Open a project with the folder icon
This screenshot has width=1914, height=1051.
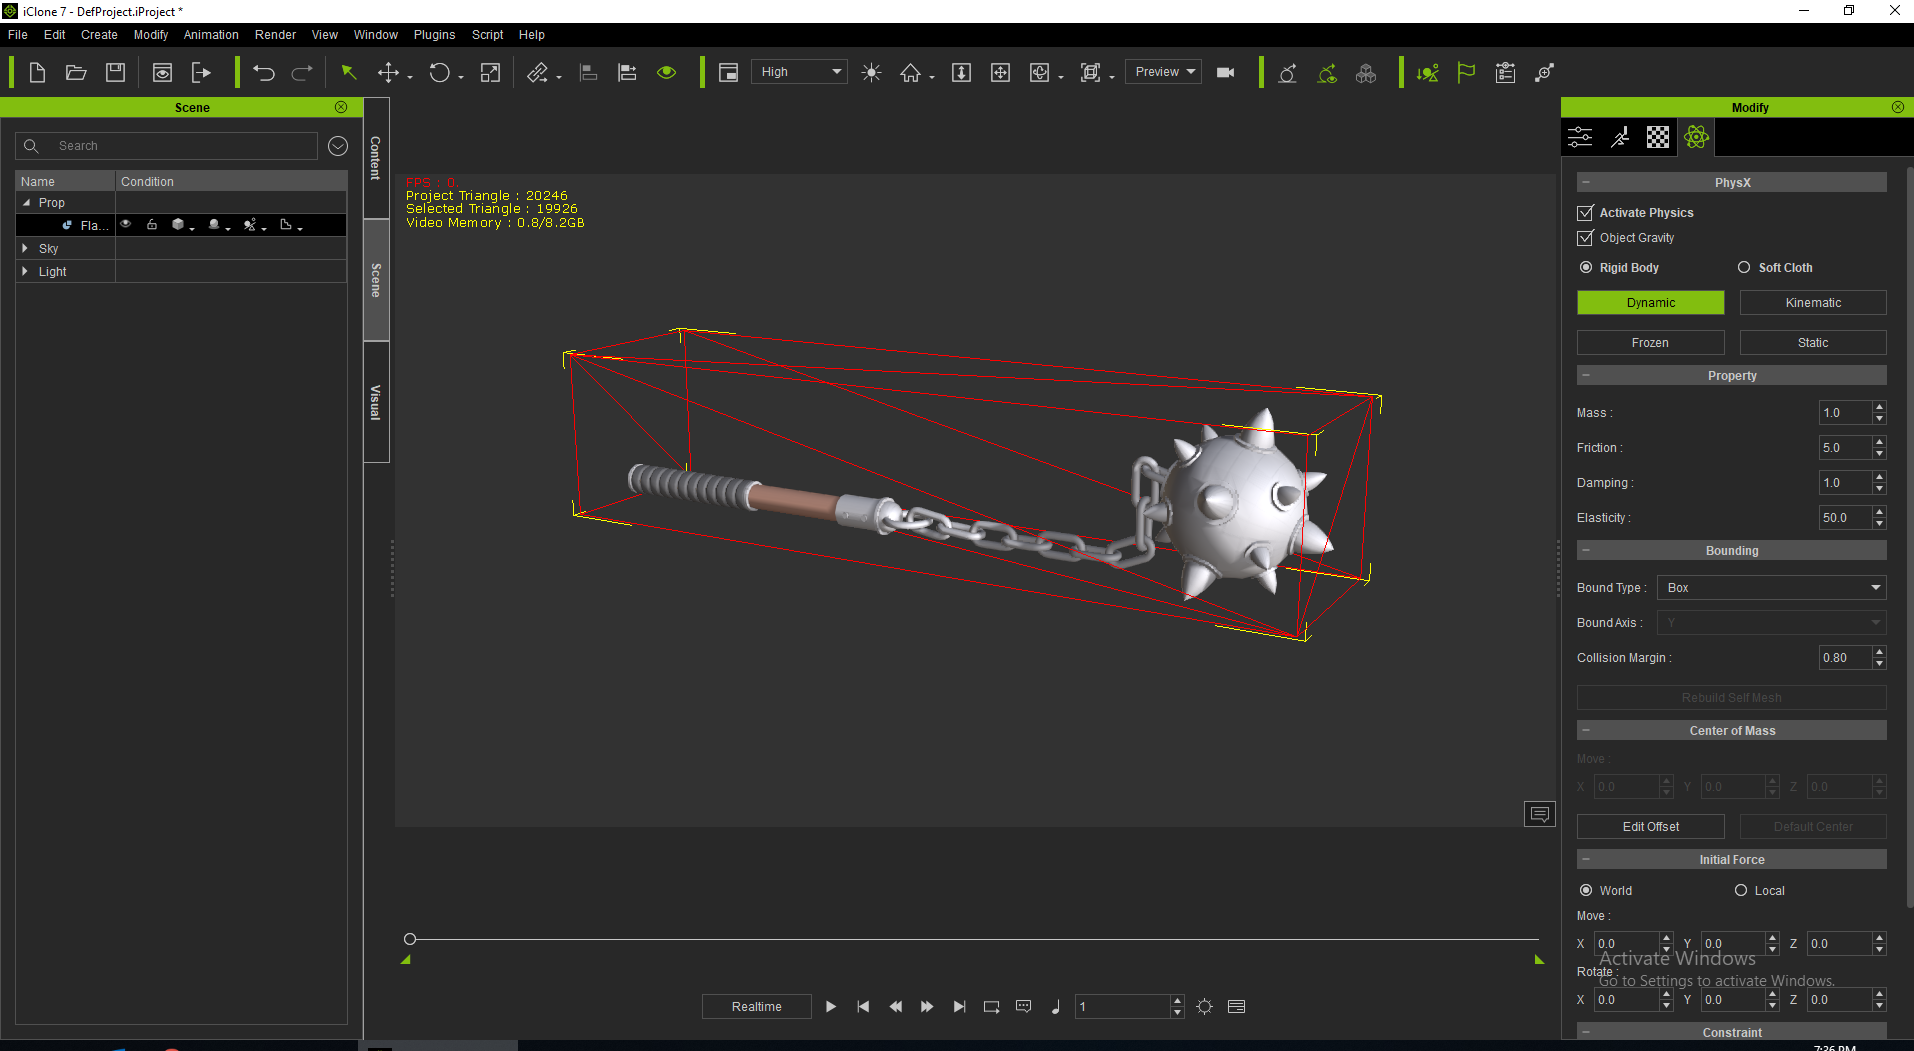[76, 72]
